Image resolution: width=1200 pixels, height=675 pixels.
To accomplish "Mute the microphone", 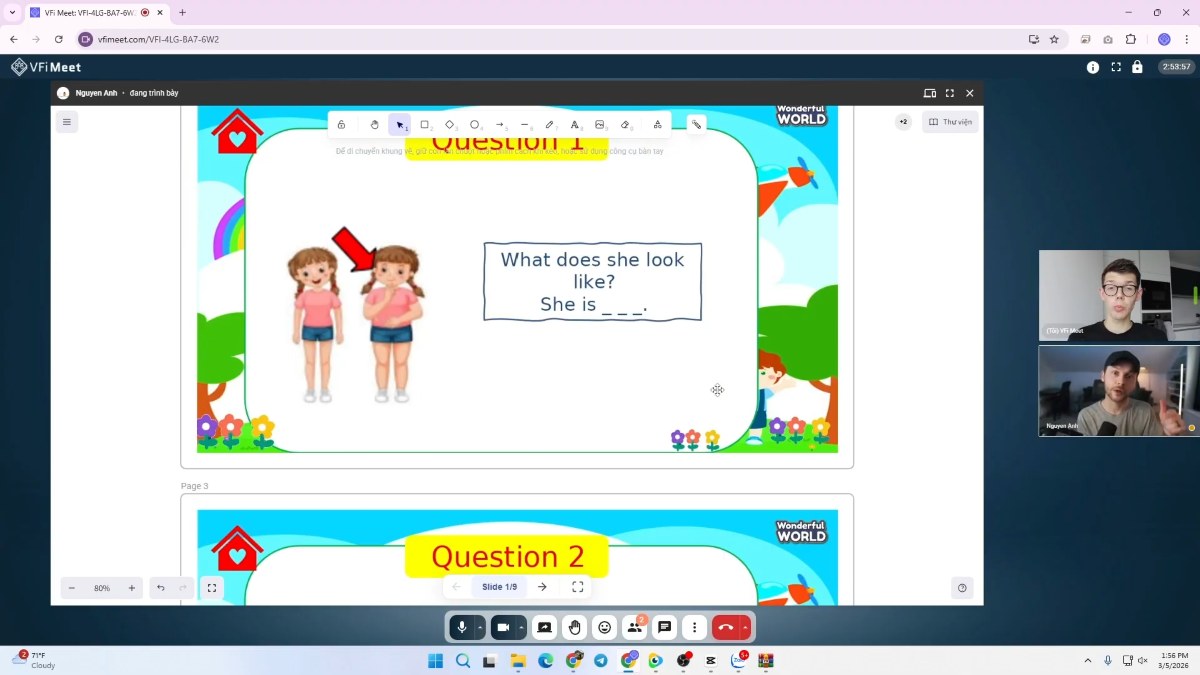I will (461, 627).
